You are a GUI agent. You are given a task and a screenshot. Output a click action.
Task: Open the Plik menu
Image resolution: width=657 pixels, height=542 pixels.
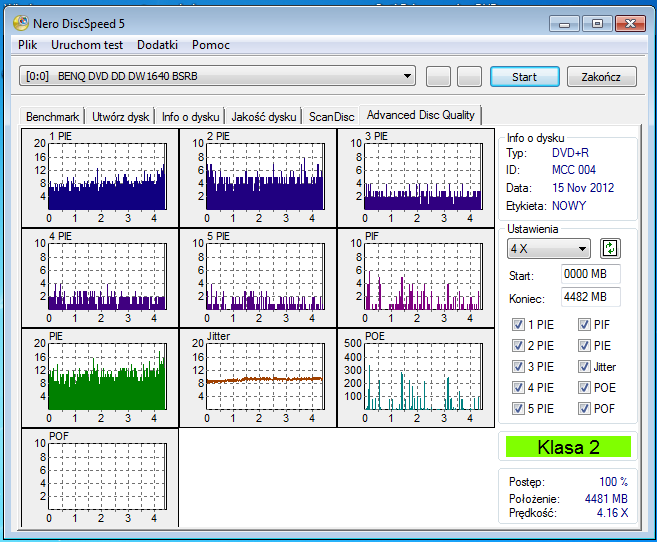coord(28,45)
